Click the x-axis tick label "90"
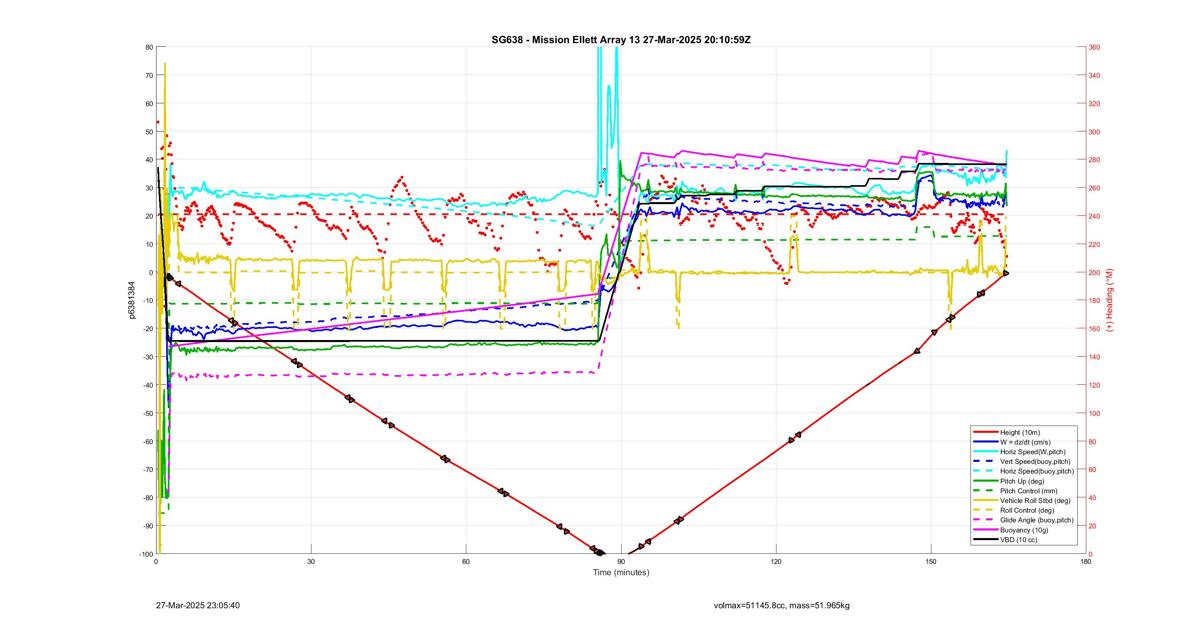 point(621,561)
